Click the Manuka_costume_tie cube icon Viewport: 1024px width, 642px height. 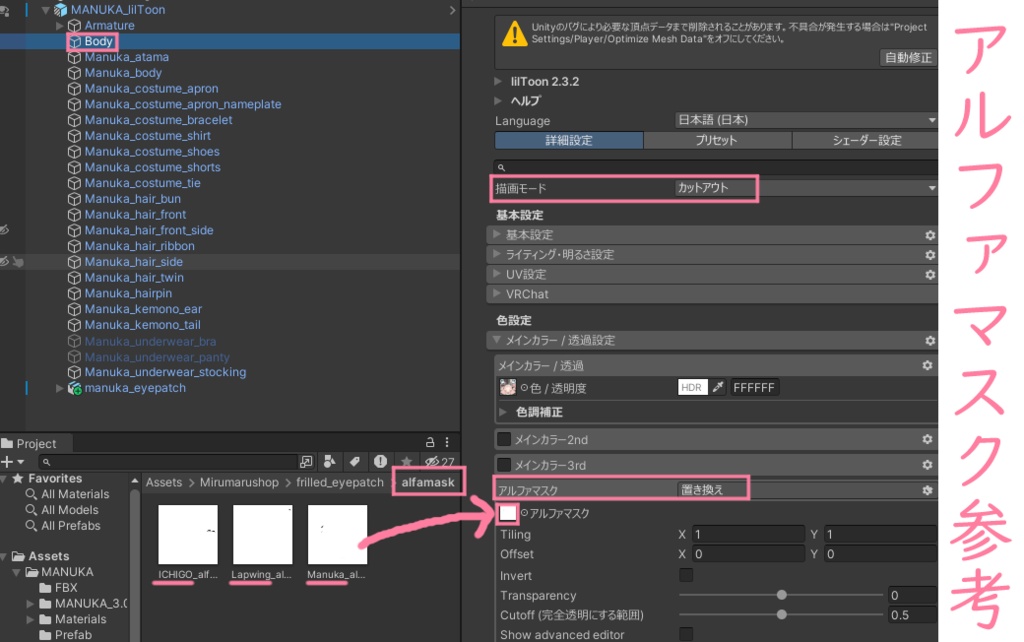pyautogui.click(x=74, y=184)
